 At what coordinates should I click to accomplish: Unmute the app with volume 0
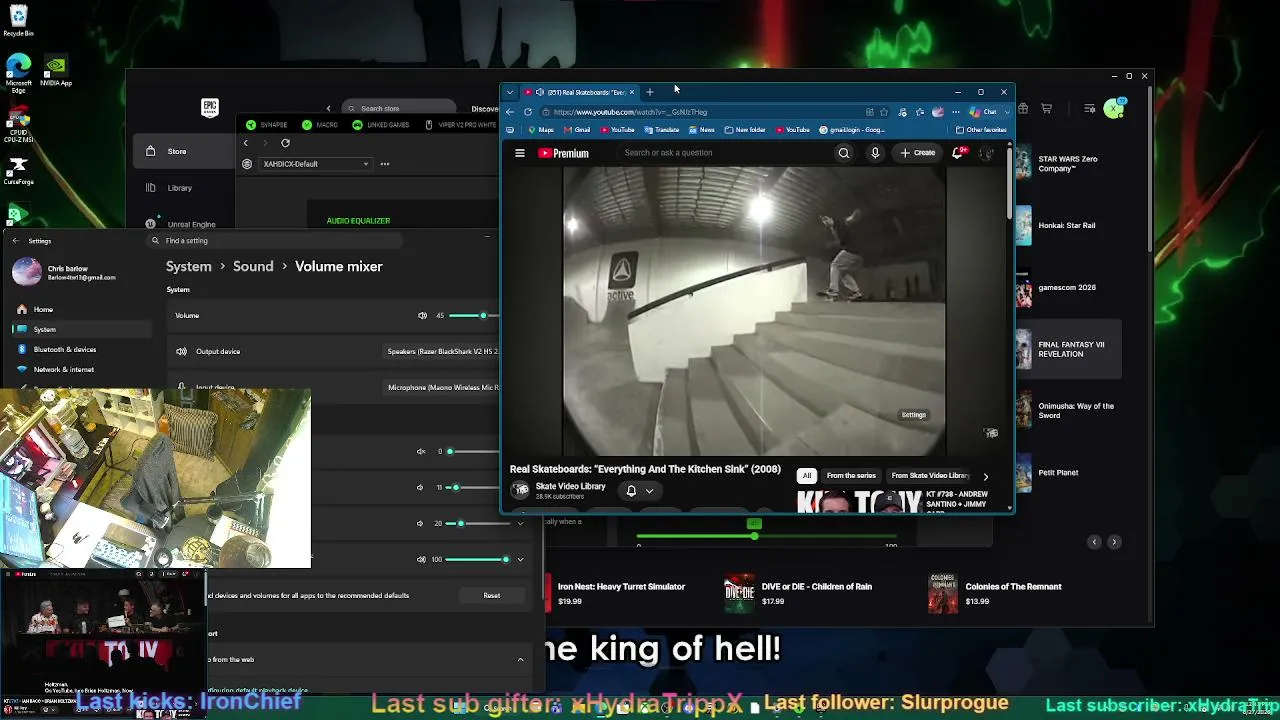(421, 452)
